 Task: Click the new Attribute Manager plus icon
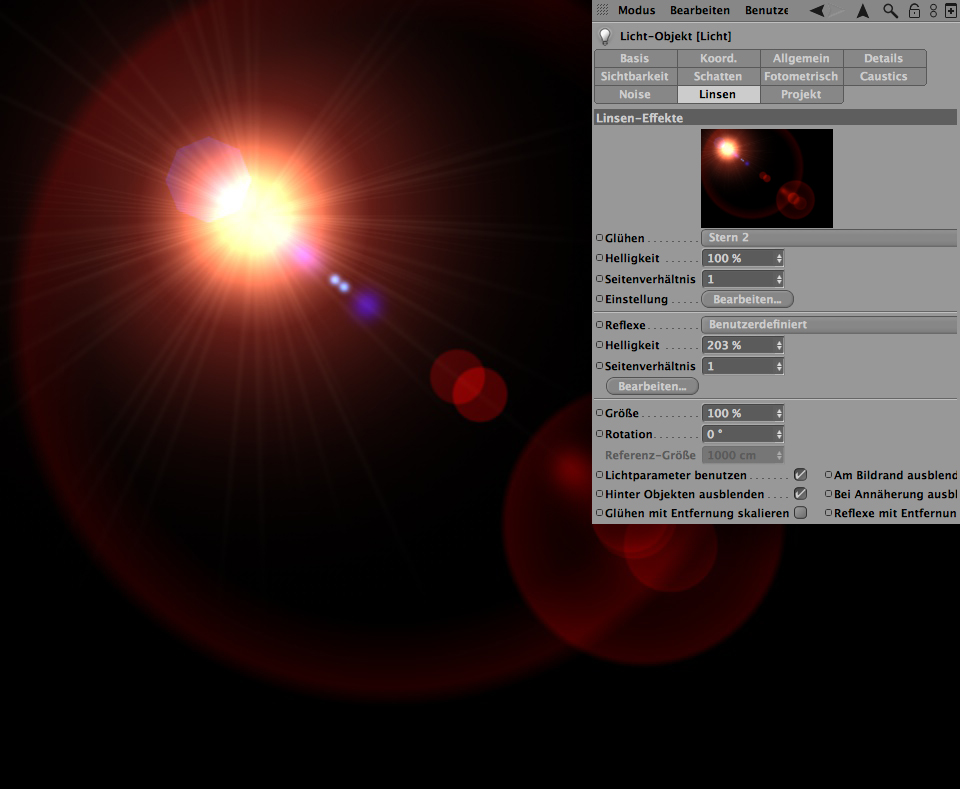(x=950, y=10)
